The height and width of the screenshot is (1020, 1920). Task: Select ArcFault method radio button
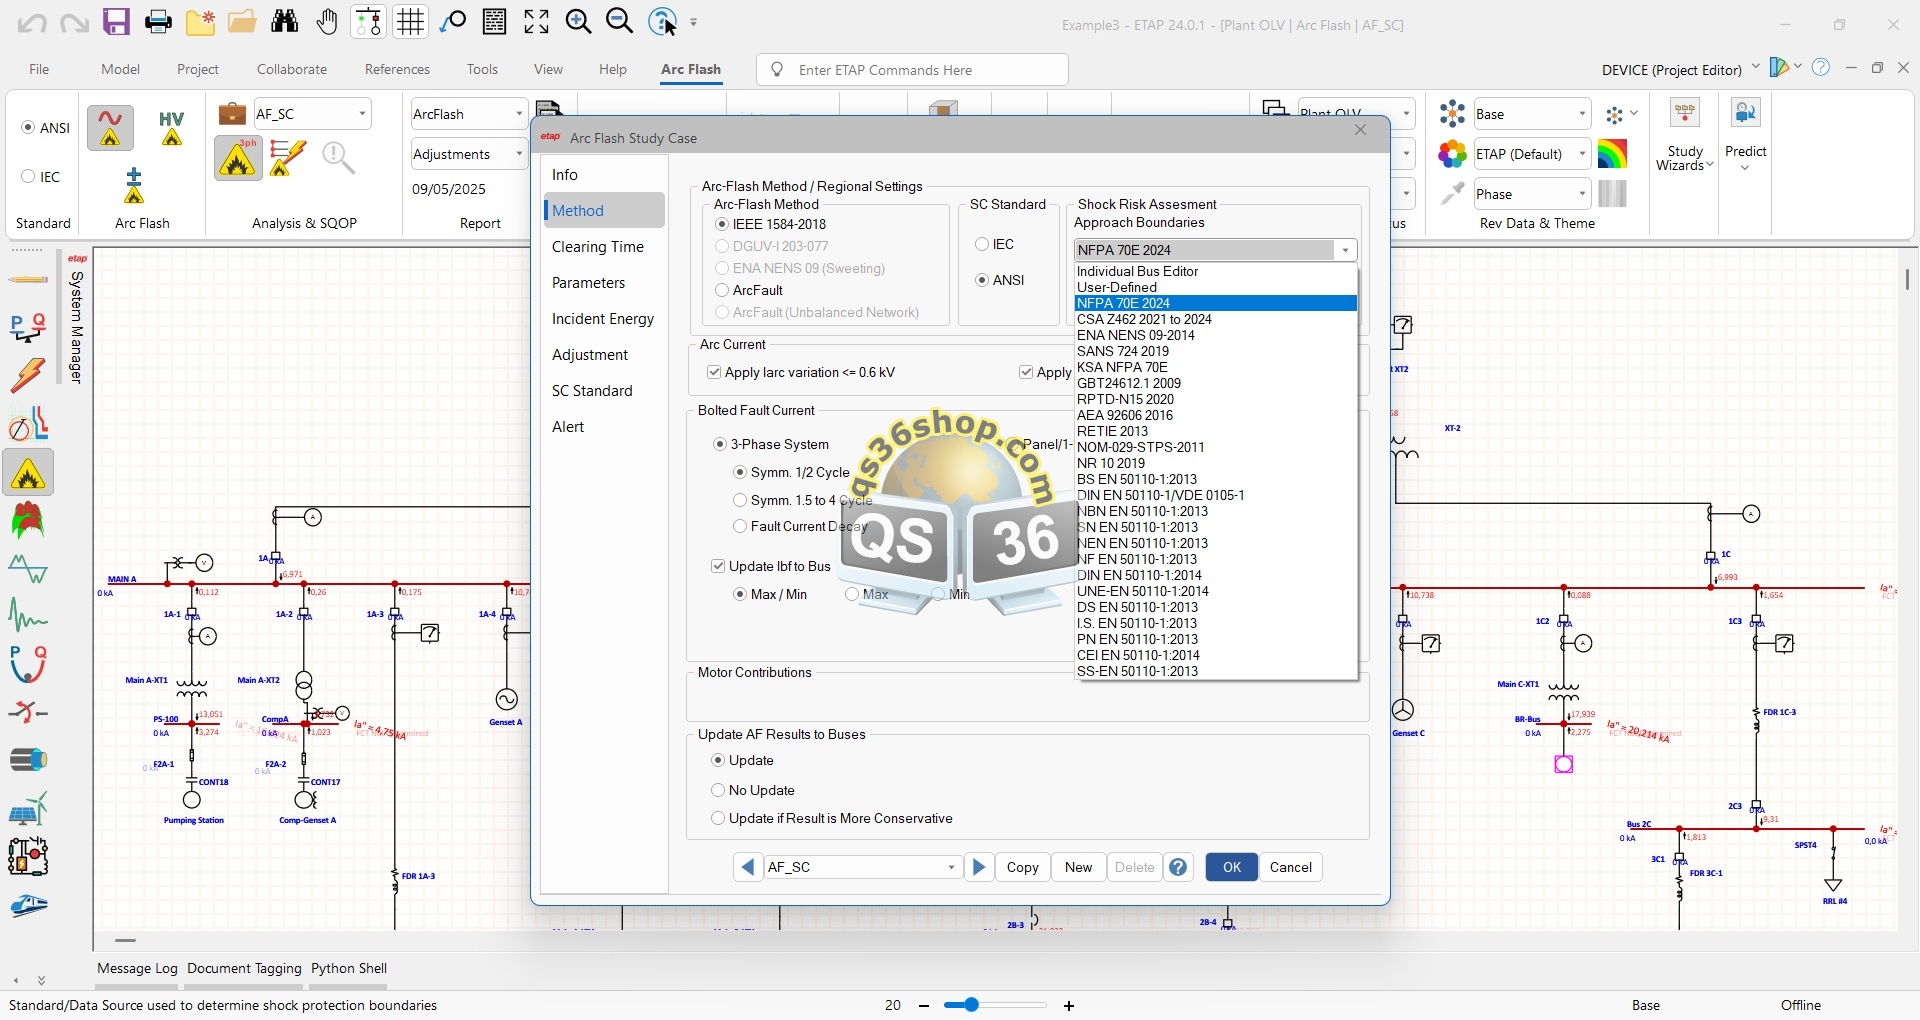click(721, 291)
